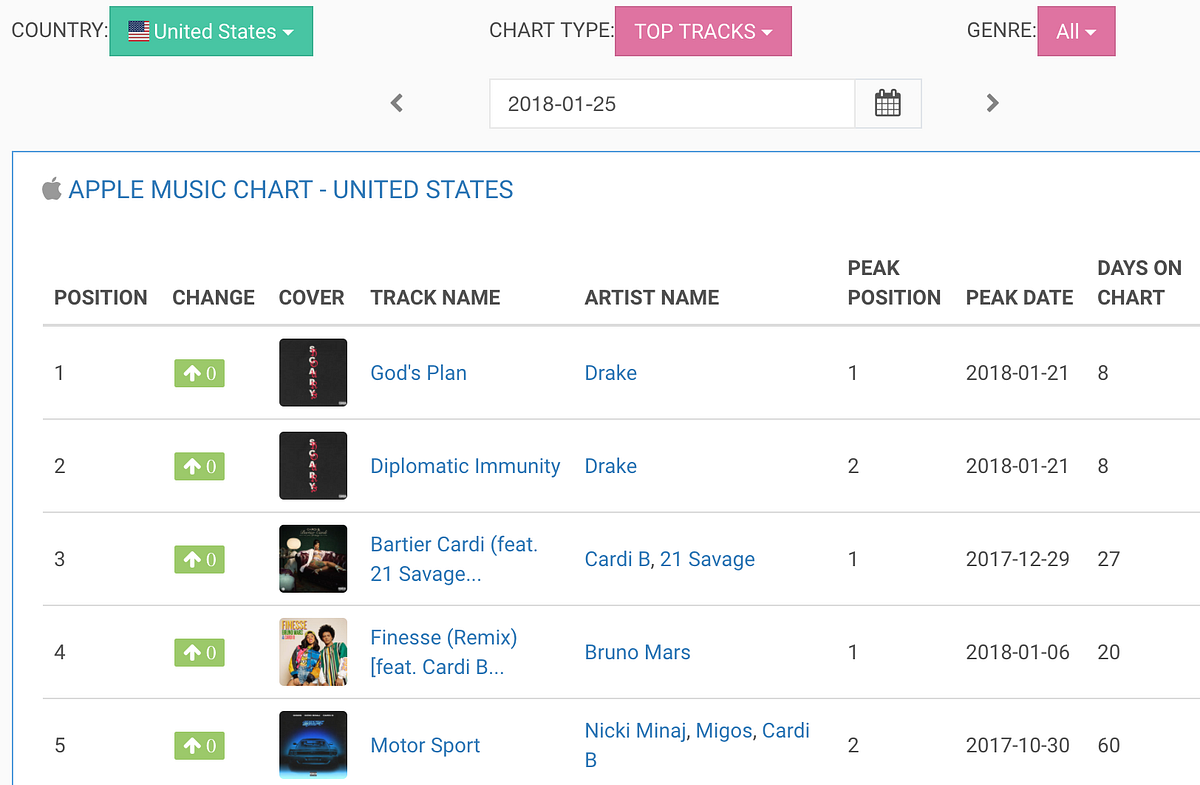Screen dimensions: 1200x785
Task: Click the 21 Savage artist link
Action: tap(707, 559)
